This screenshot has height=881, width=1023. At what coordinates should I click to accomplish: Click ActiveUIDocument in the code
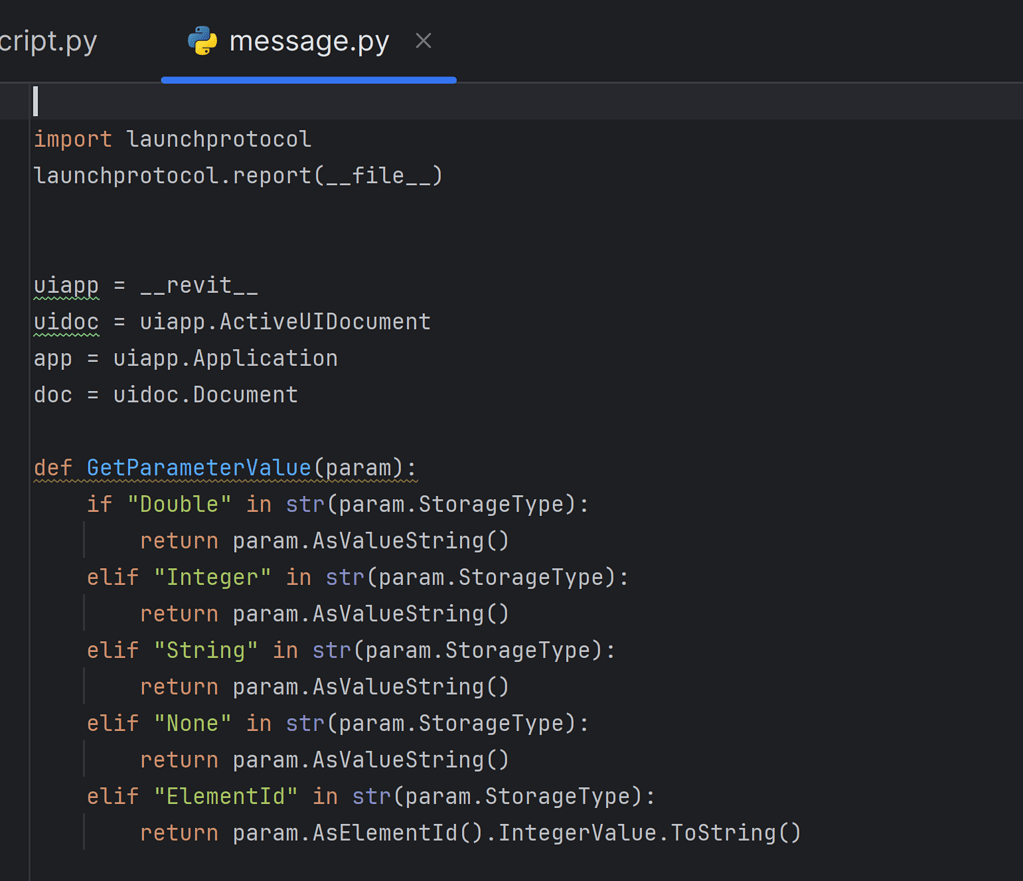(x=324, y=322)
